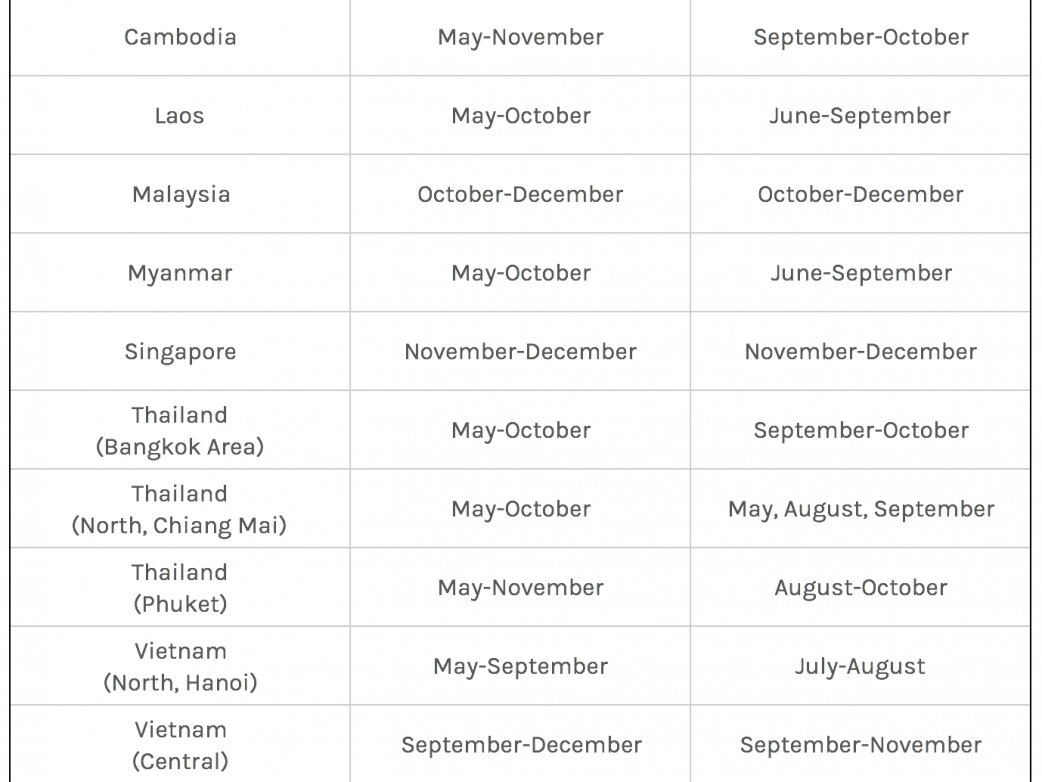Viewport: 1042px width, 782px height.
Task: Select the Vietnam (Central) cell
Action: [x=180, y=744]
